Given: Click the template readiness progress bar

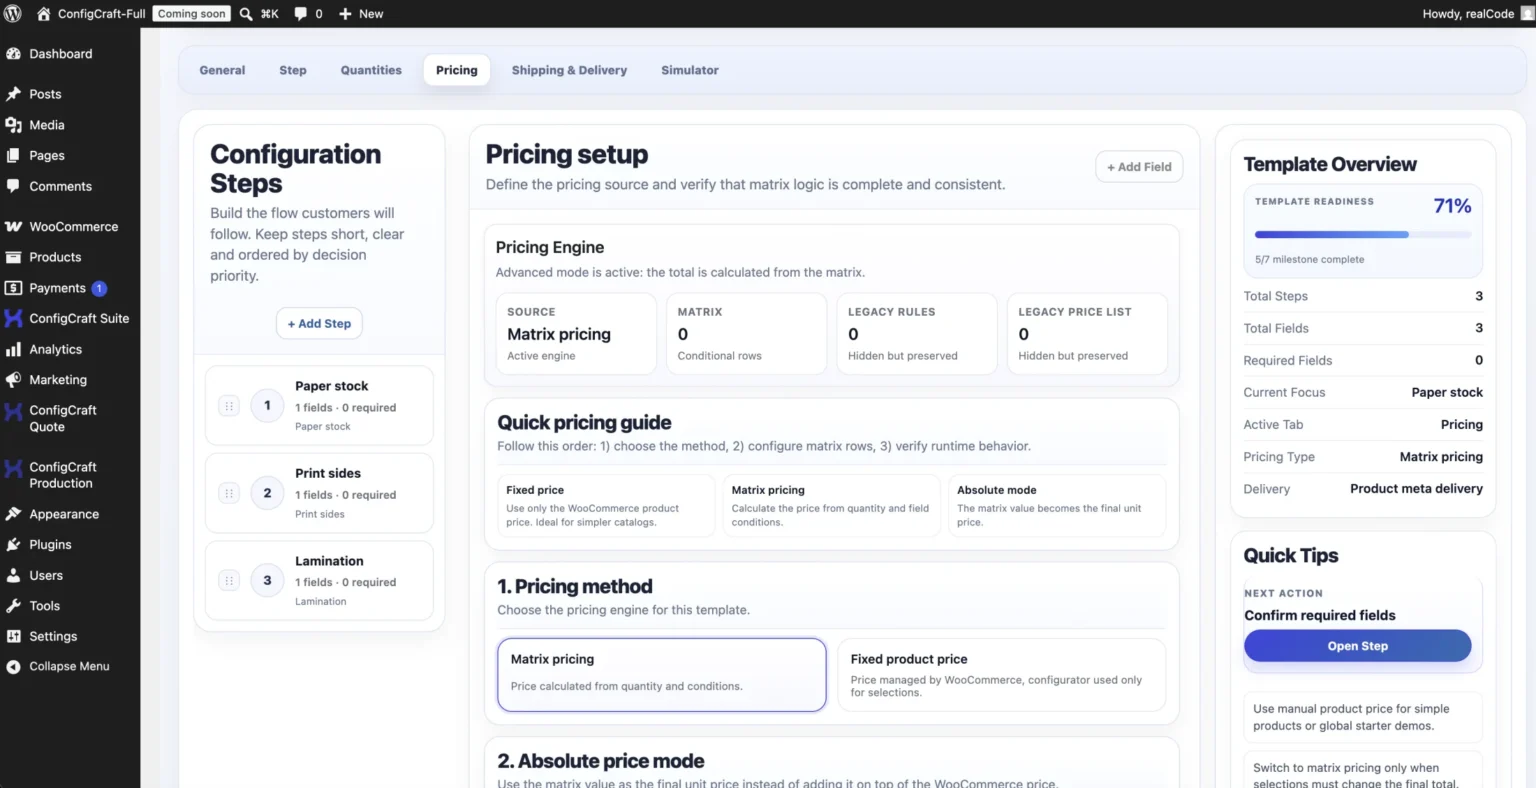Looking at the screenshot, I should point(1363,235).
